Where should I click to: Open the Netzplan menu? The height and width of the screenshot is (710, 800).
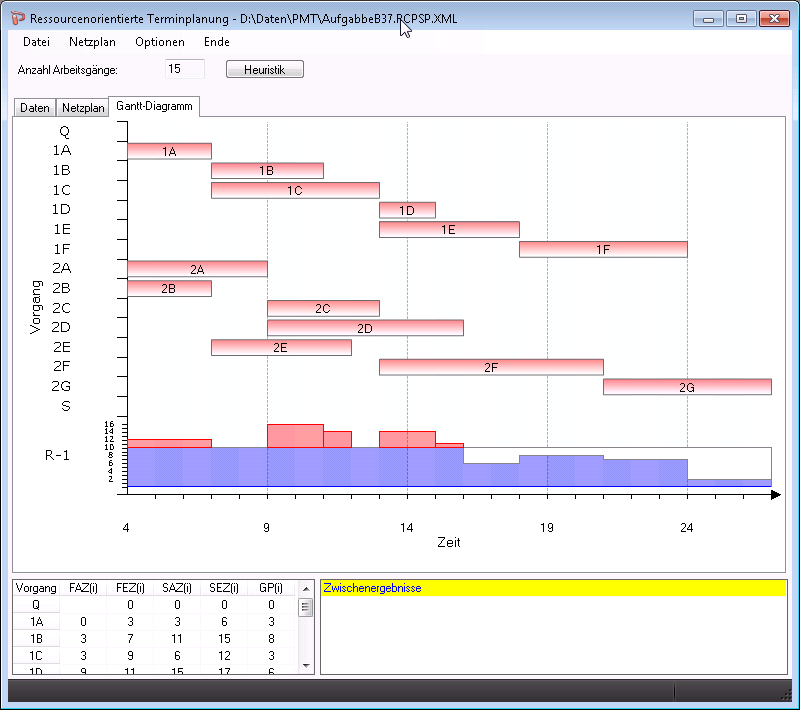pos(92,42)
